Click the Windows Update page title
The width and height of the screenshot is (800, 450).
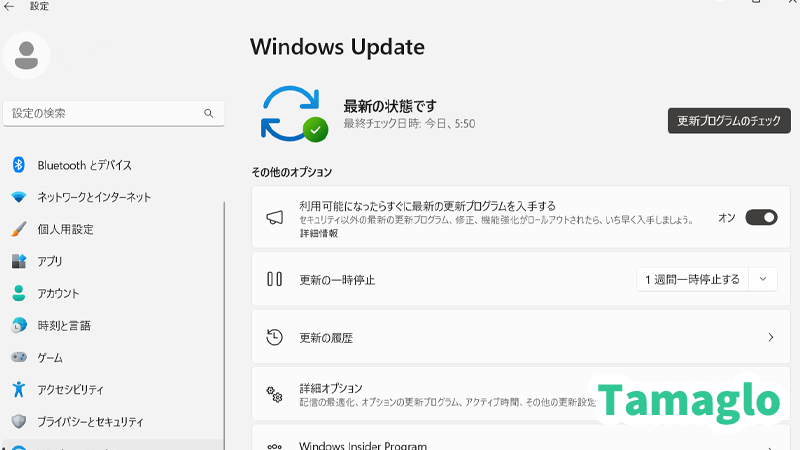tap(337, 47)
